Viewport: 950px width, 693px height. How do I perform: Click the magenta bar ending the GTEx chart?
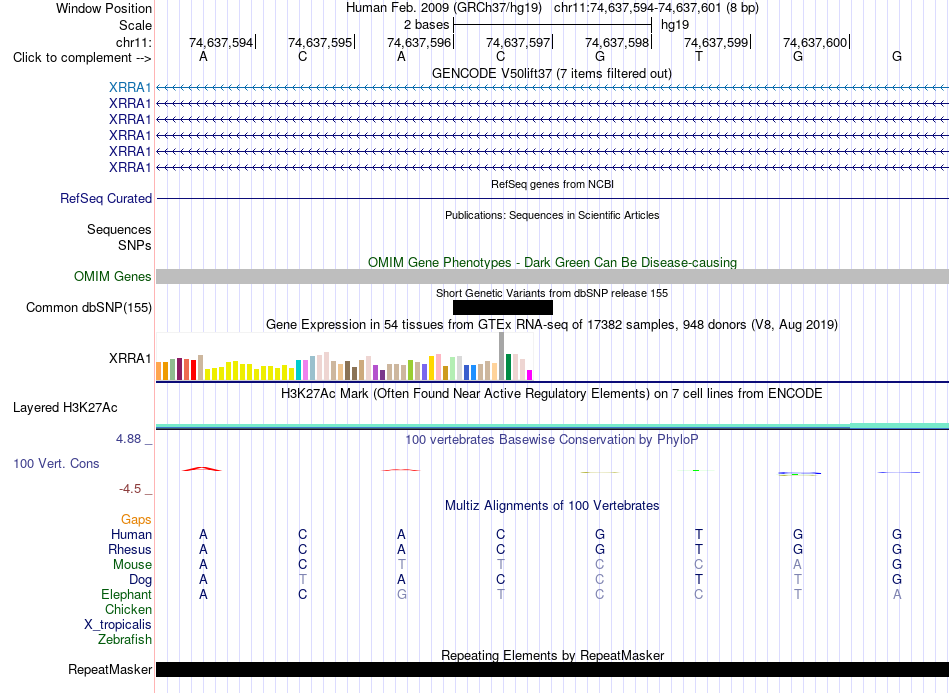pyautogui.click(x=530, y=375)
